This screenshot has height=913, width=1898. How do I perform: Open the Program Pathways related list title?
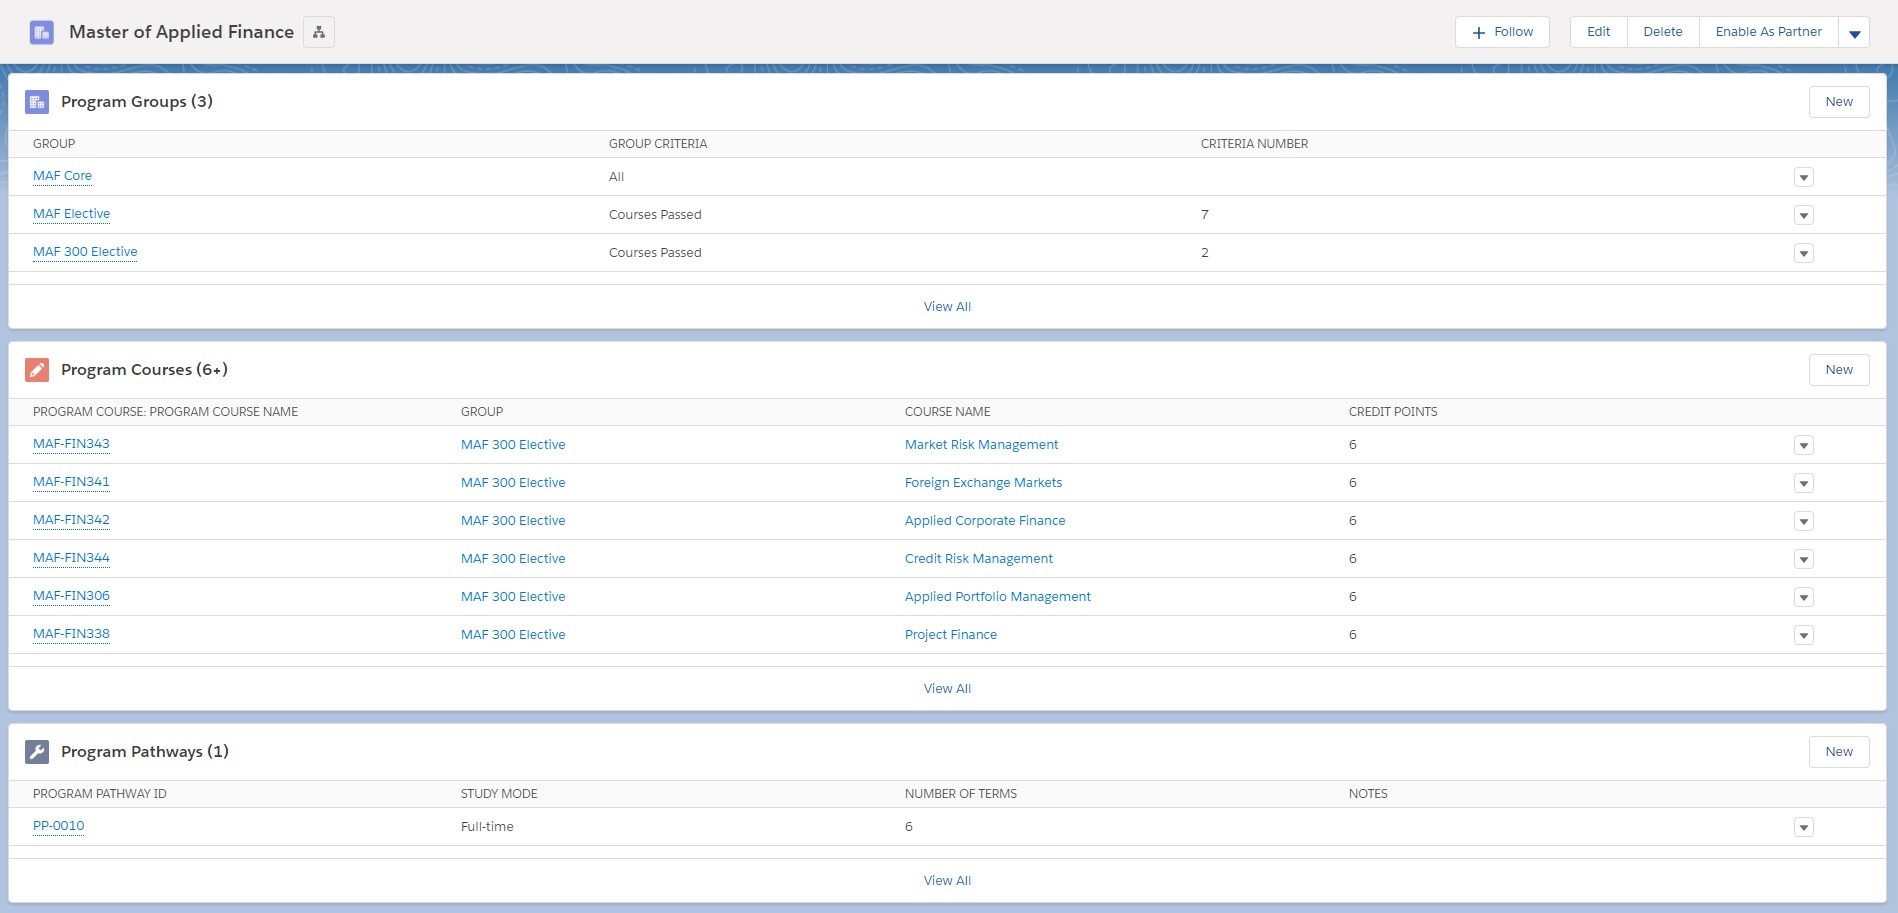[x=144, y=752]
